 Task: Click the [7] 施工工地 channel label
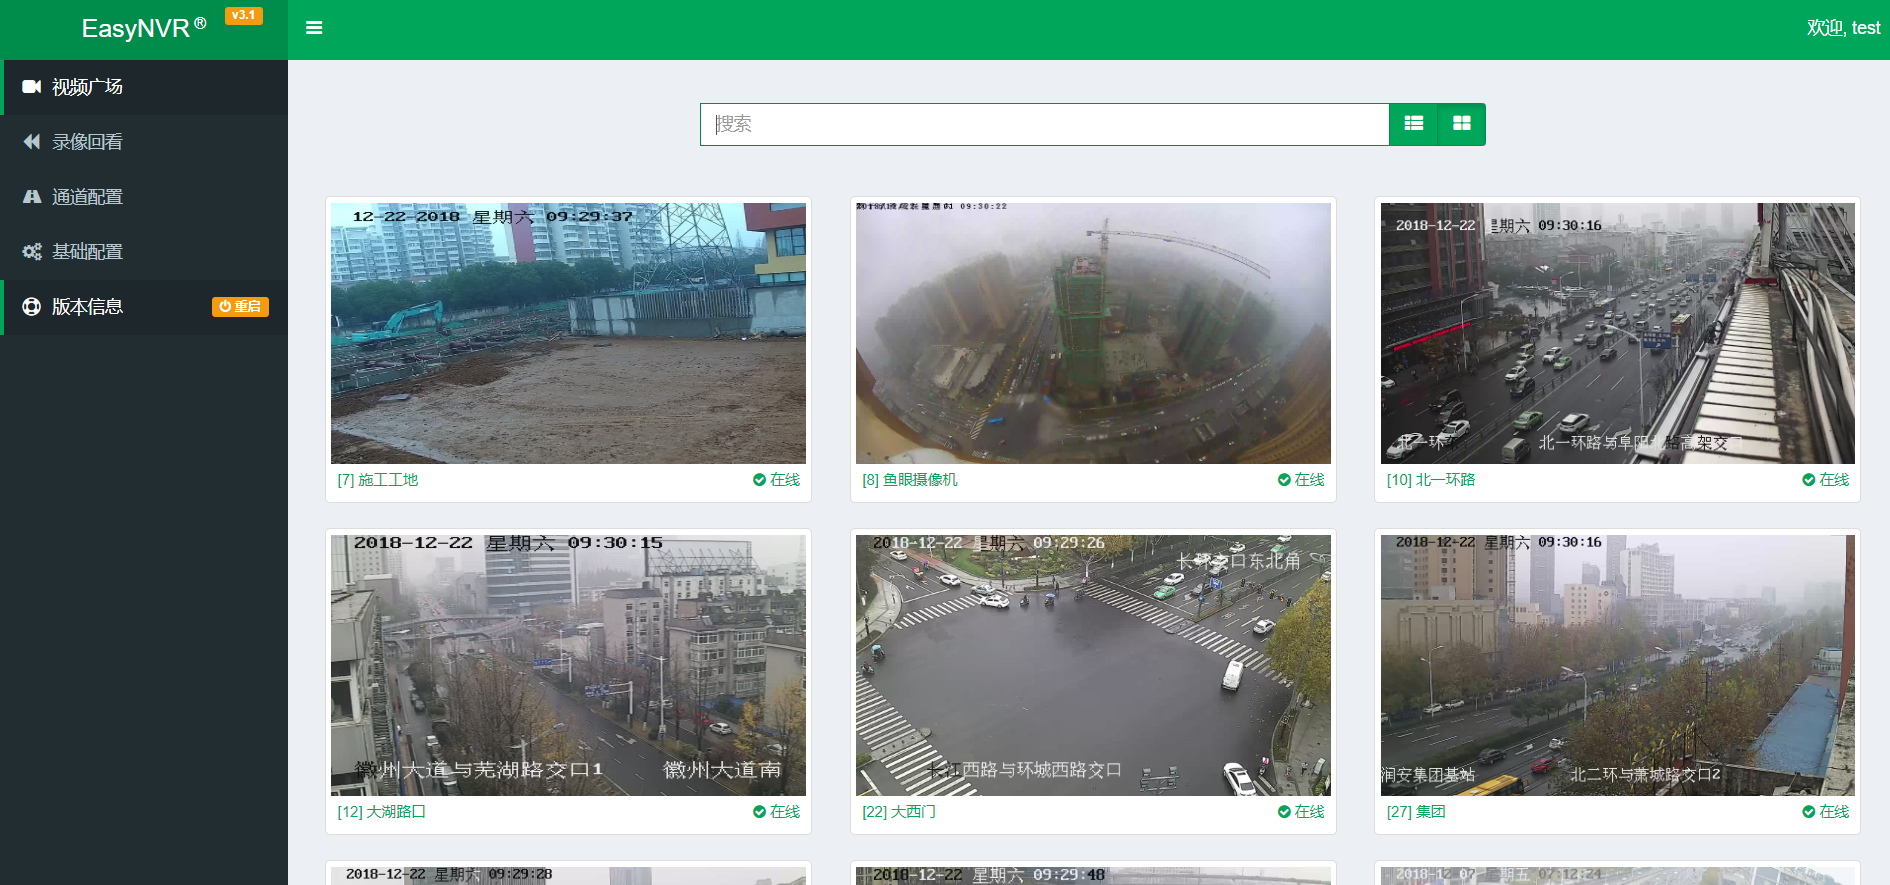coord(378,480)
